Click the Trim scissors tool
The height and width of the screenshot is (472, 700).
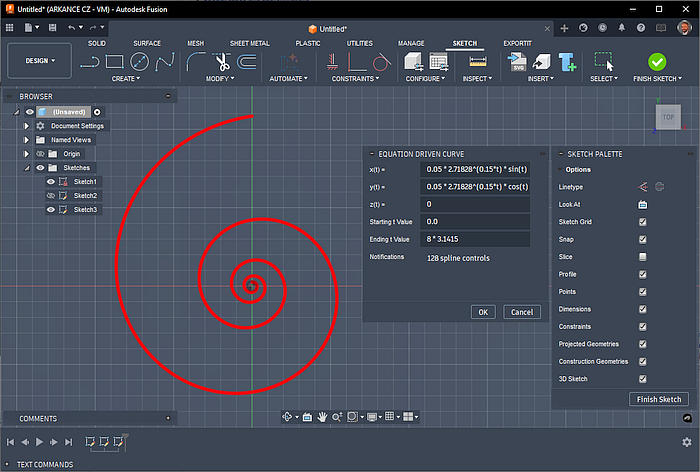(x=221, y=62)
